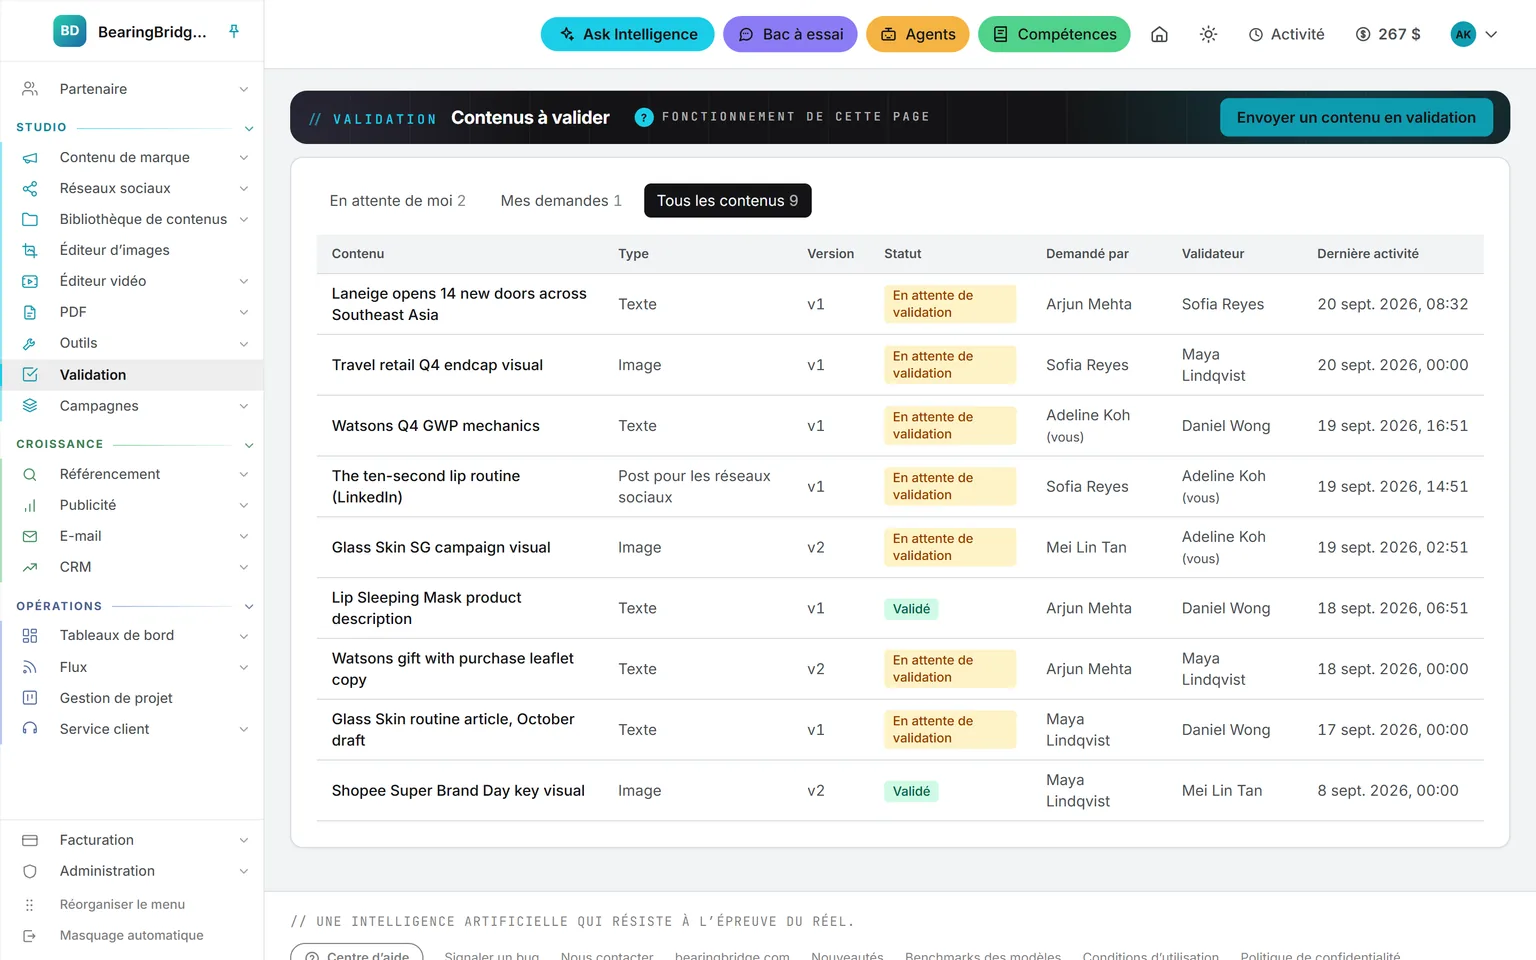The image size is (1536, 960).
Task: Open Lip Sleeping Mask product description
Action: [426, 608]
